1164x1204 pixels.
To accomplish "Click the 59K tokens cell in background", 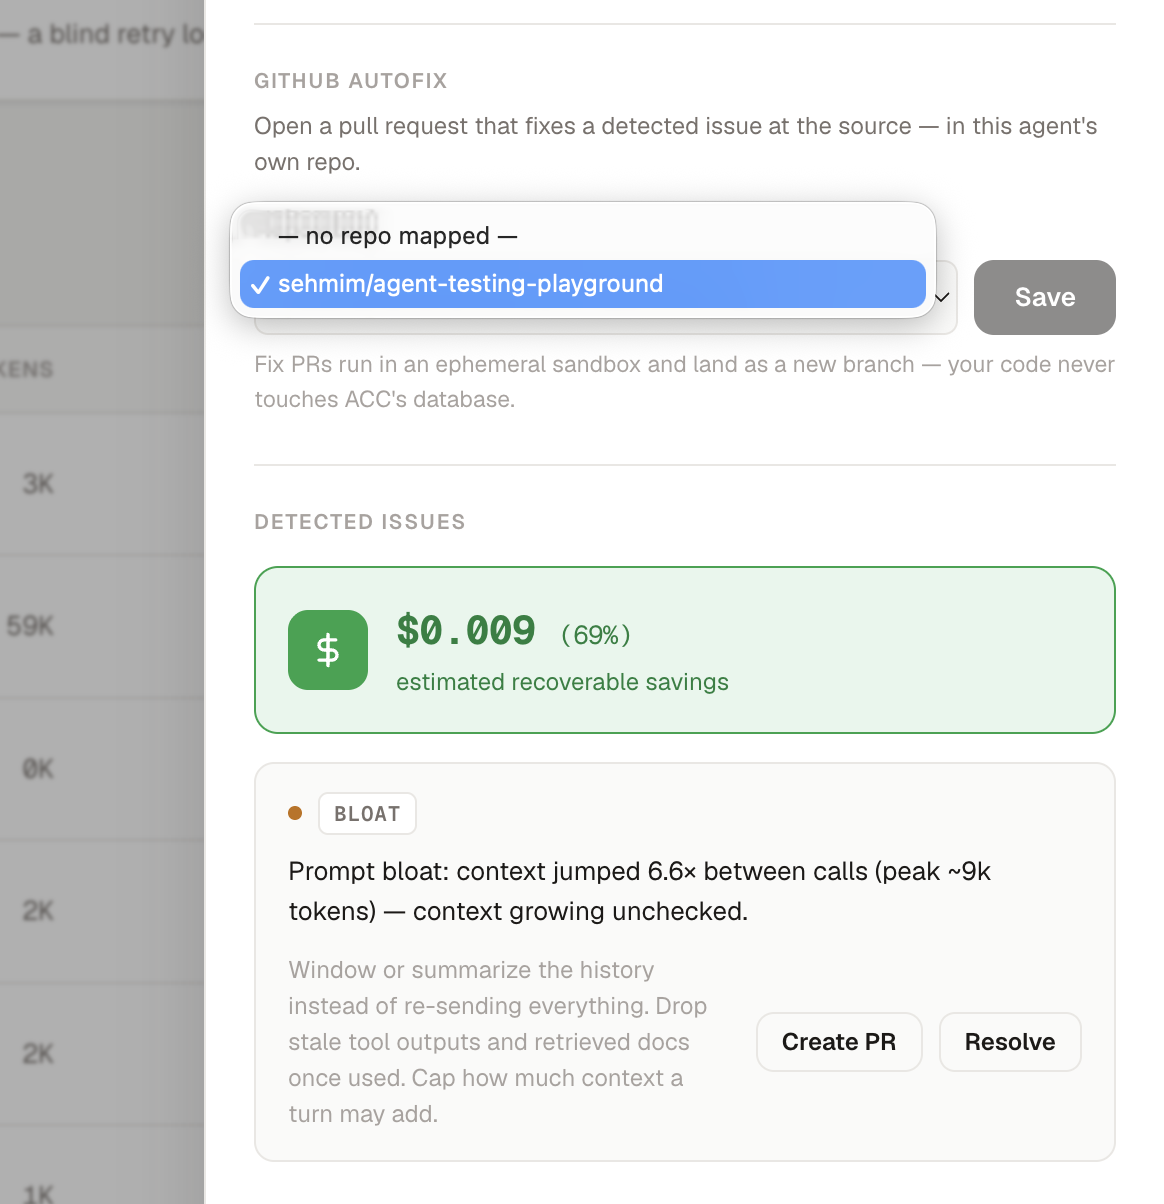I will 30,627.
